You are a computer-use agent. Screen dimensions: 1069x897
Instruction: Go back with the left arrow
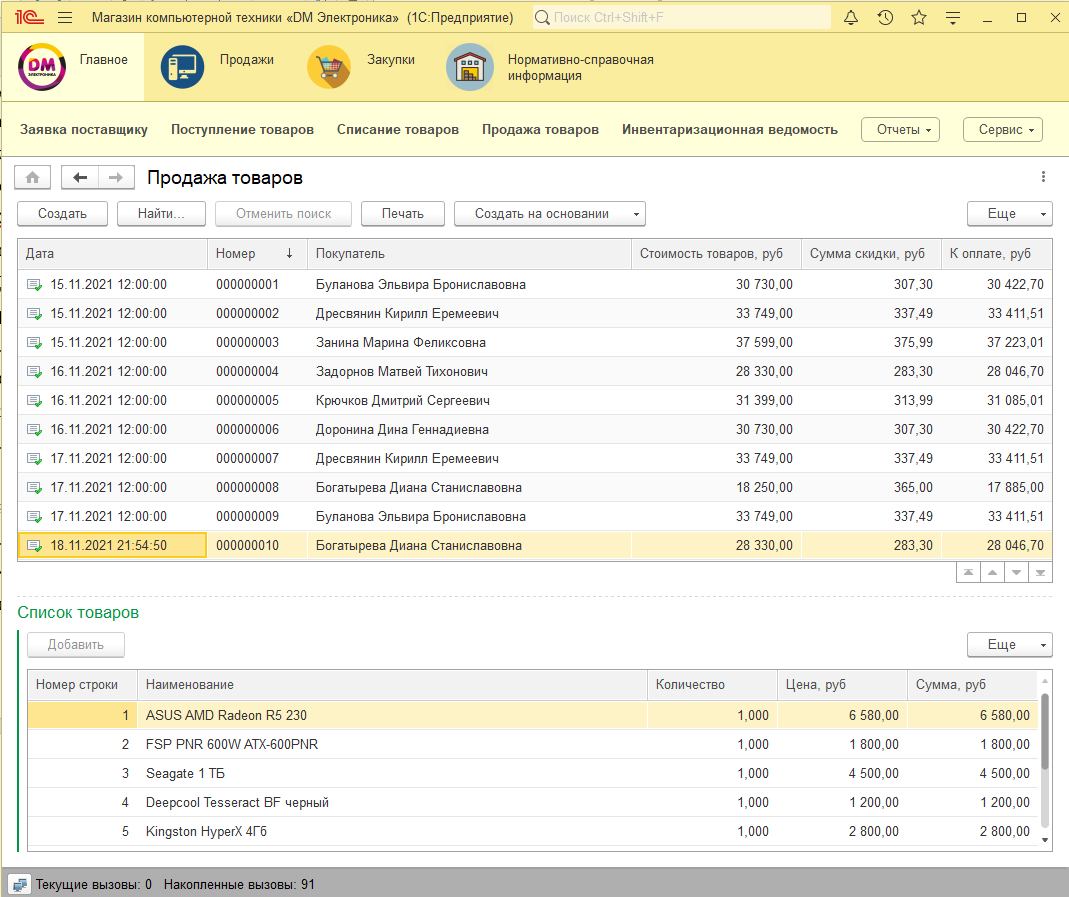(80, 178)
